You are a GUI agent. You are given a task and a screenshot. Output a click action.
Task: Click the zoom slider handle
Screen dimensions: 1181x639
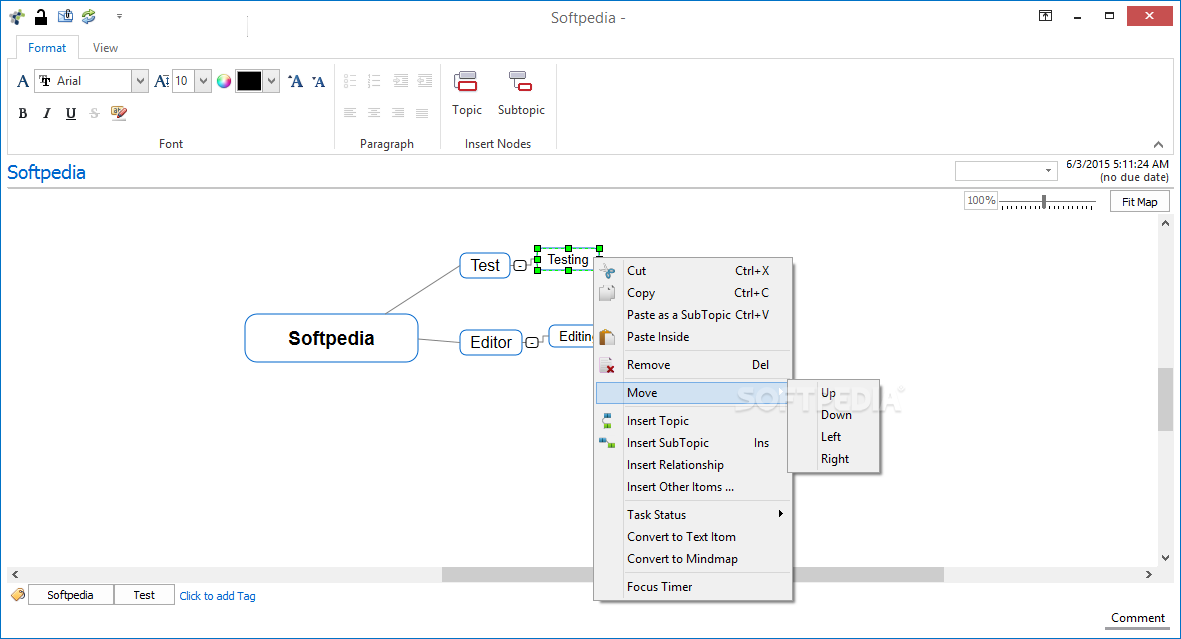[1044, 201]
